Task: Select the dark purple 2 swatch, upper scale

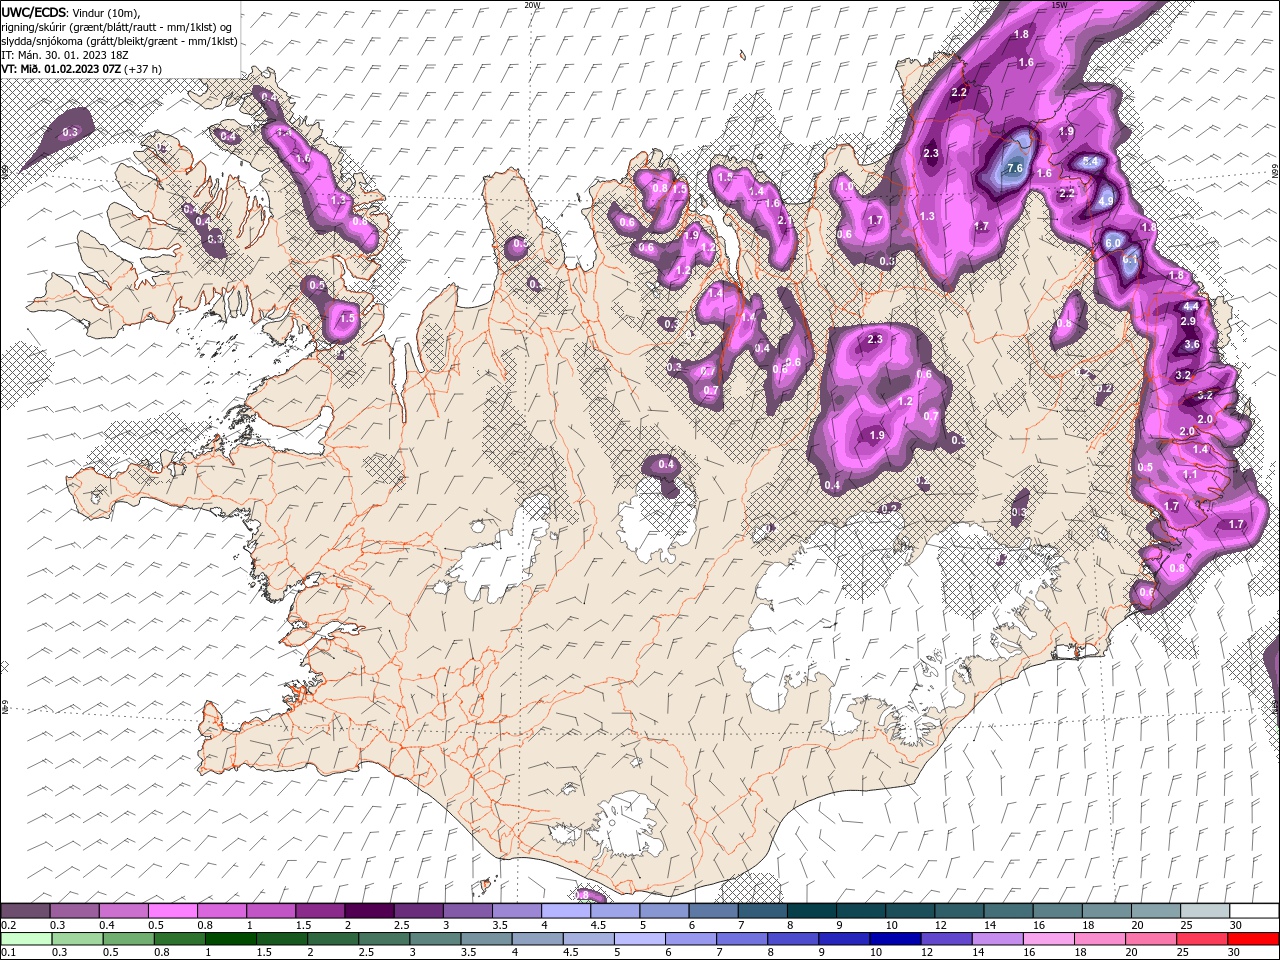Action: pyautogui.click(x=369, y=911)
